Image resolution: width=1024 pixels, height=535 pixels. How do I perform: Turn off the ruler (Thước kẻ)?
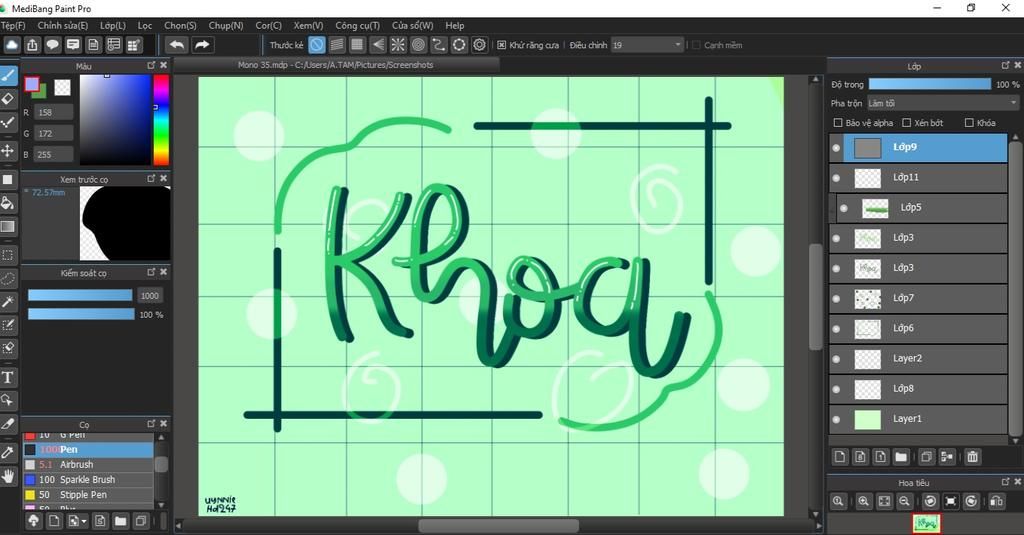317,45
